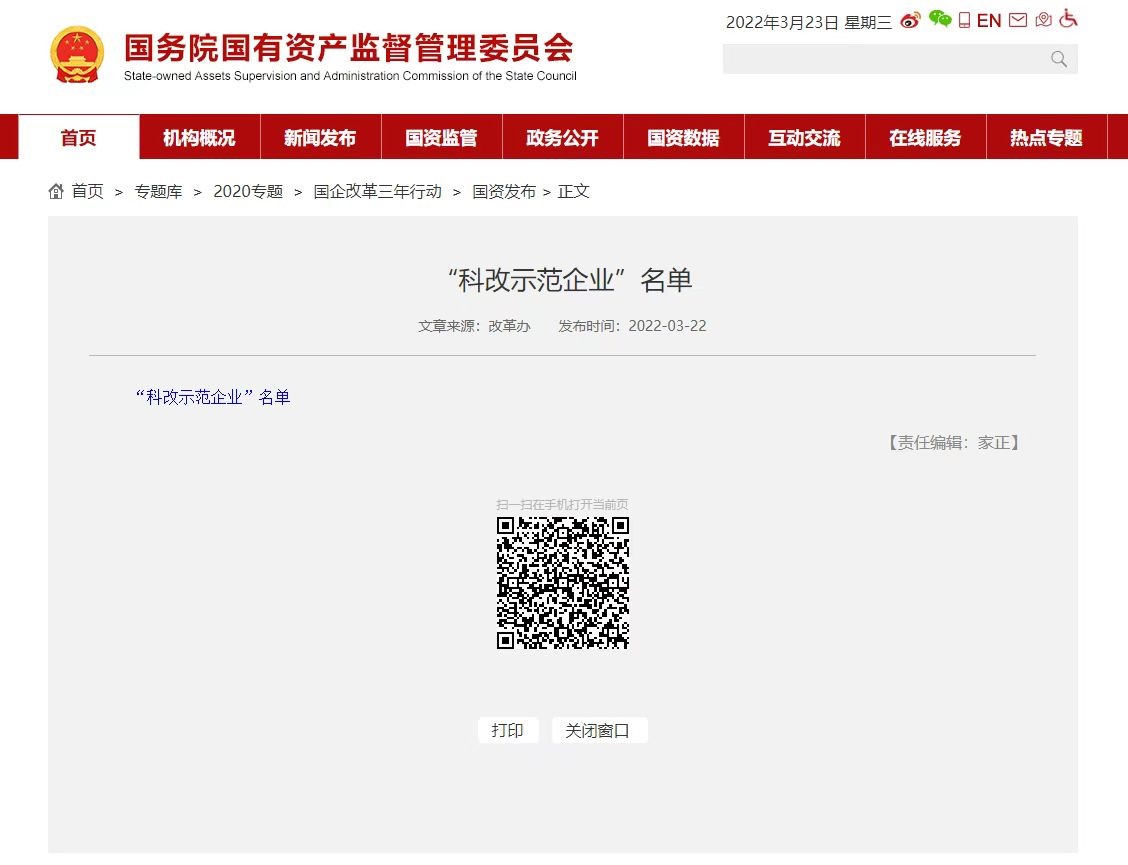
Task: Open the Weibo social media icon
Action: [x=910, y=21]
